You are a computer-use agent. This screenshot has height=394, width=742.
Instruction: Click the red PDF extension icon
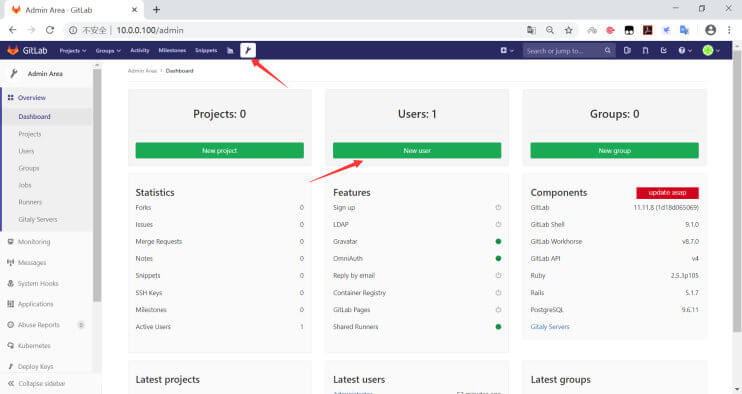647,30
